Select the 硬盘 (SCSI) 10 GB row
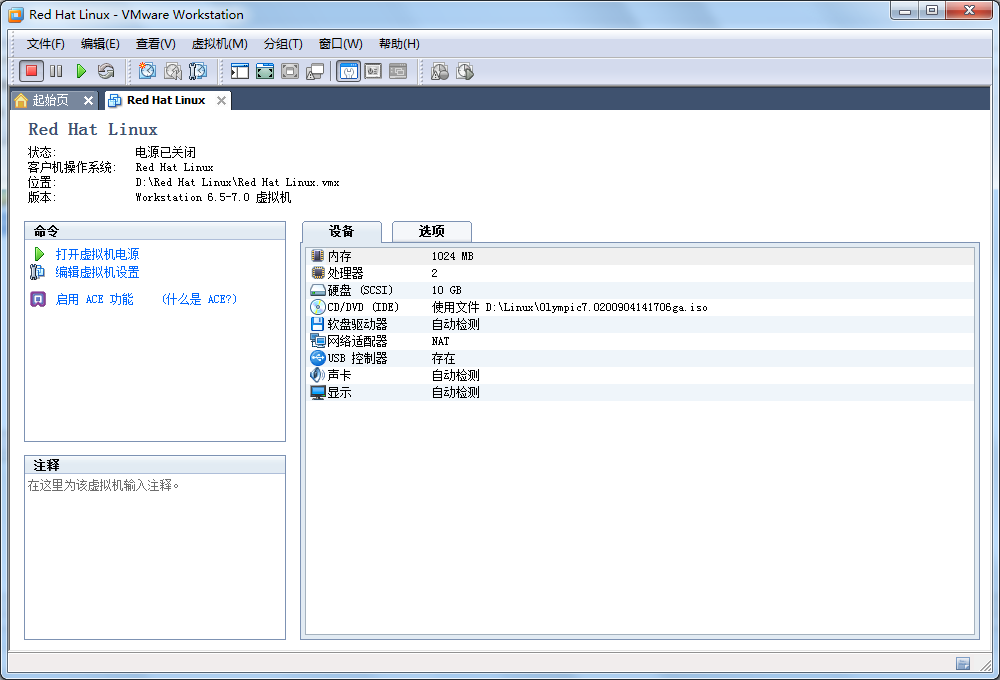Viewport: 1000px width, 680px height. tap(640, 290)
